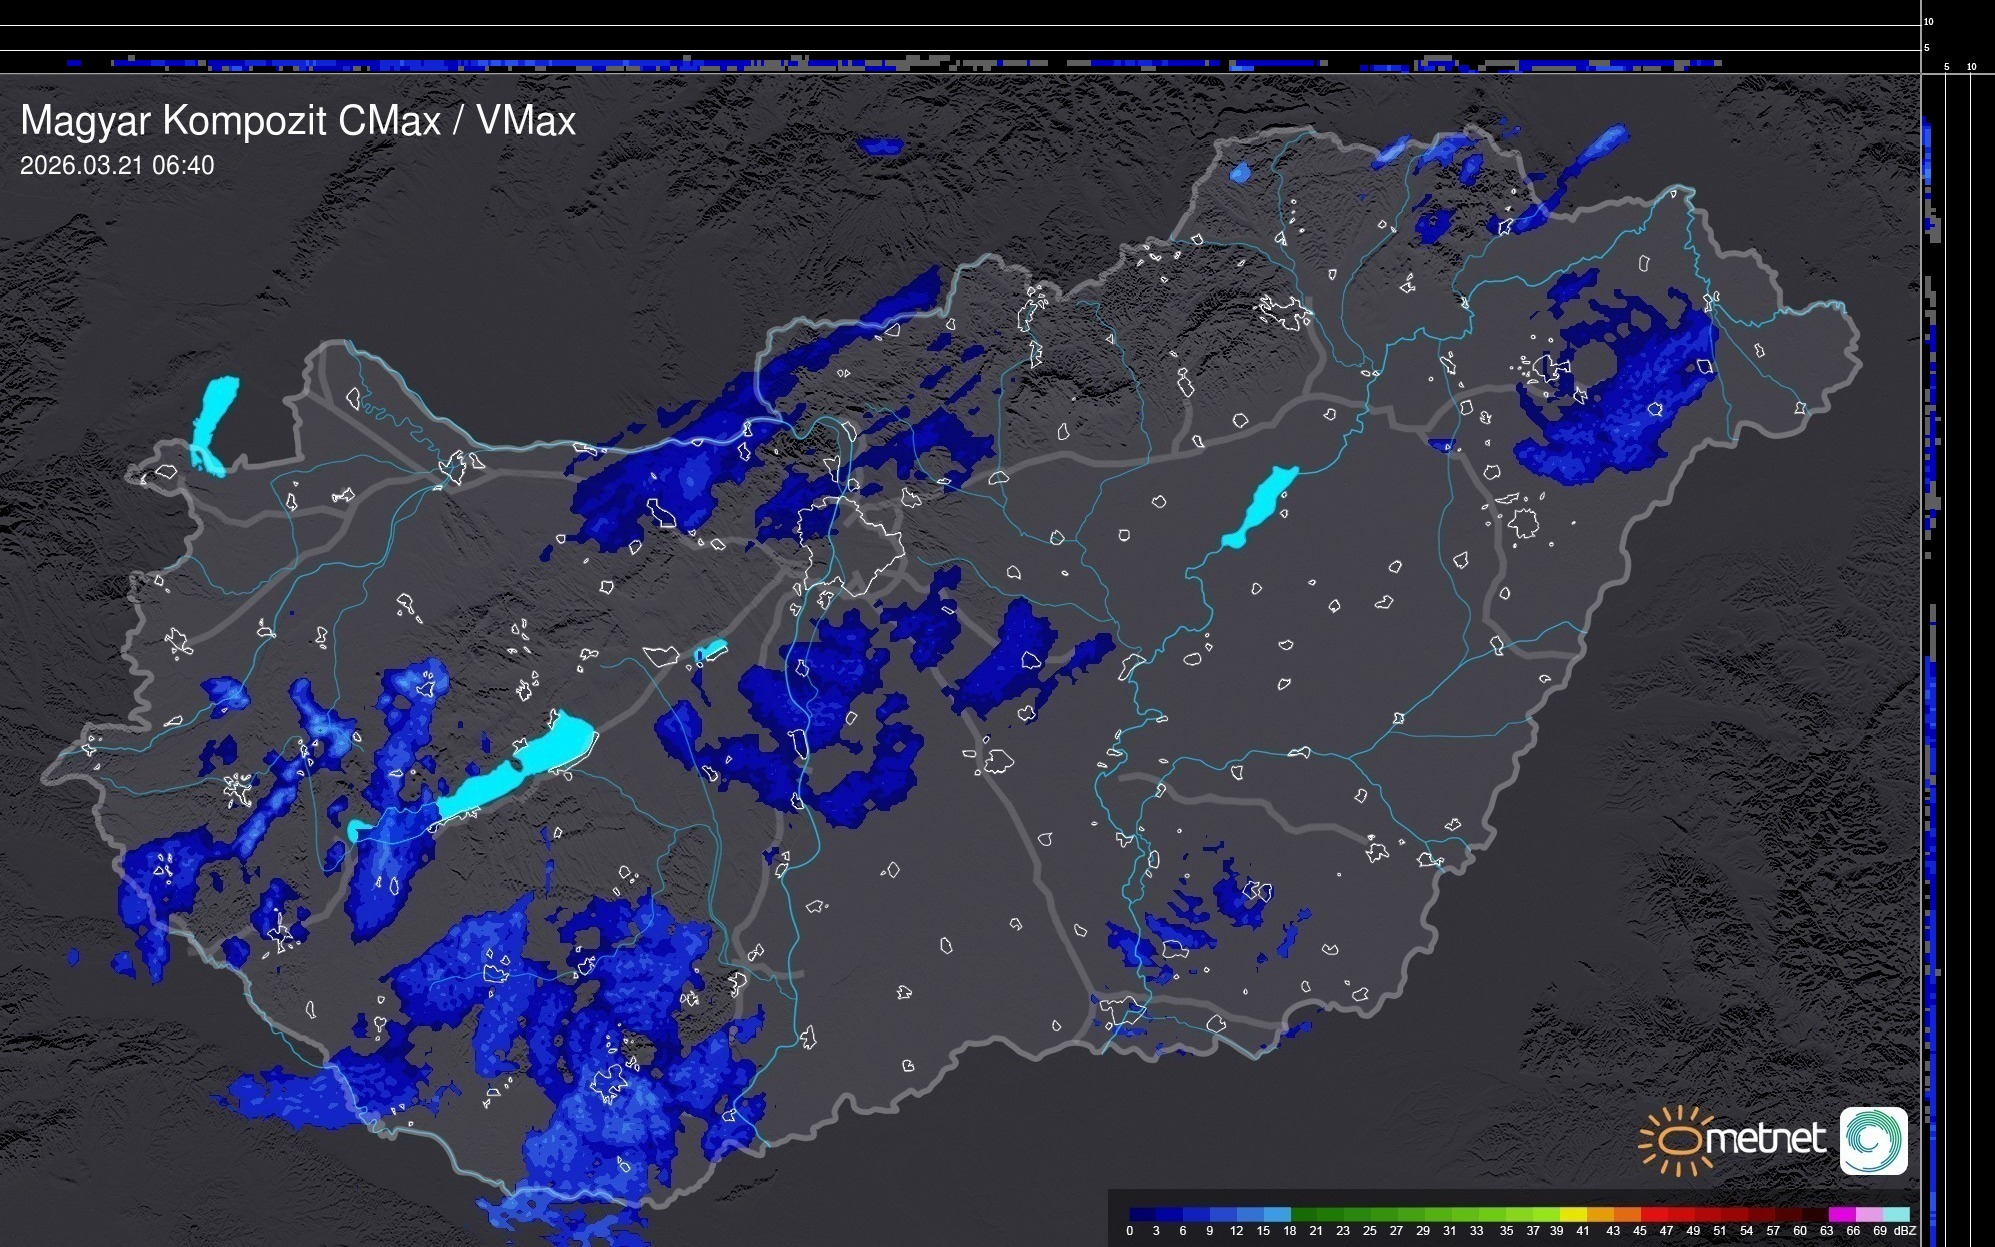Click the 2026.03.21 06:40 timestamp
This screenshot has height=1247, width=1995.
point(117,166)
